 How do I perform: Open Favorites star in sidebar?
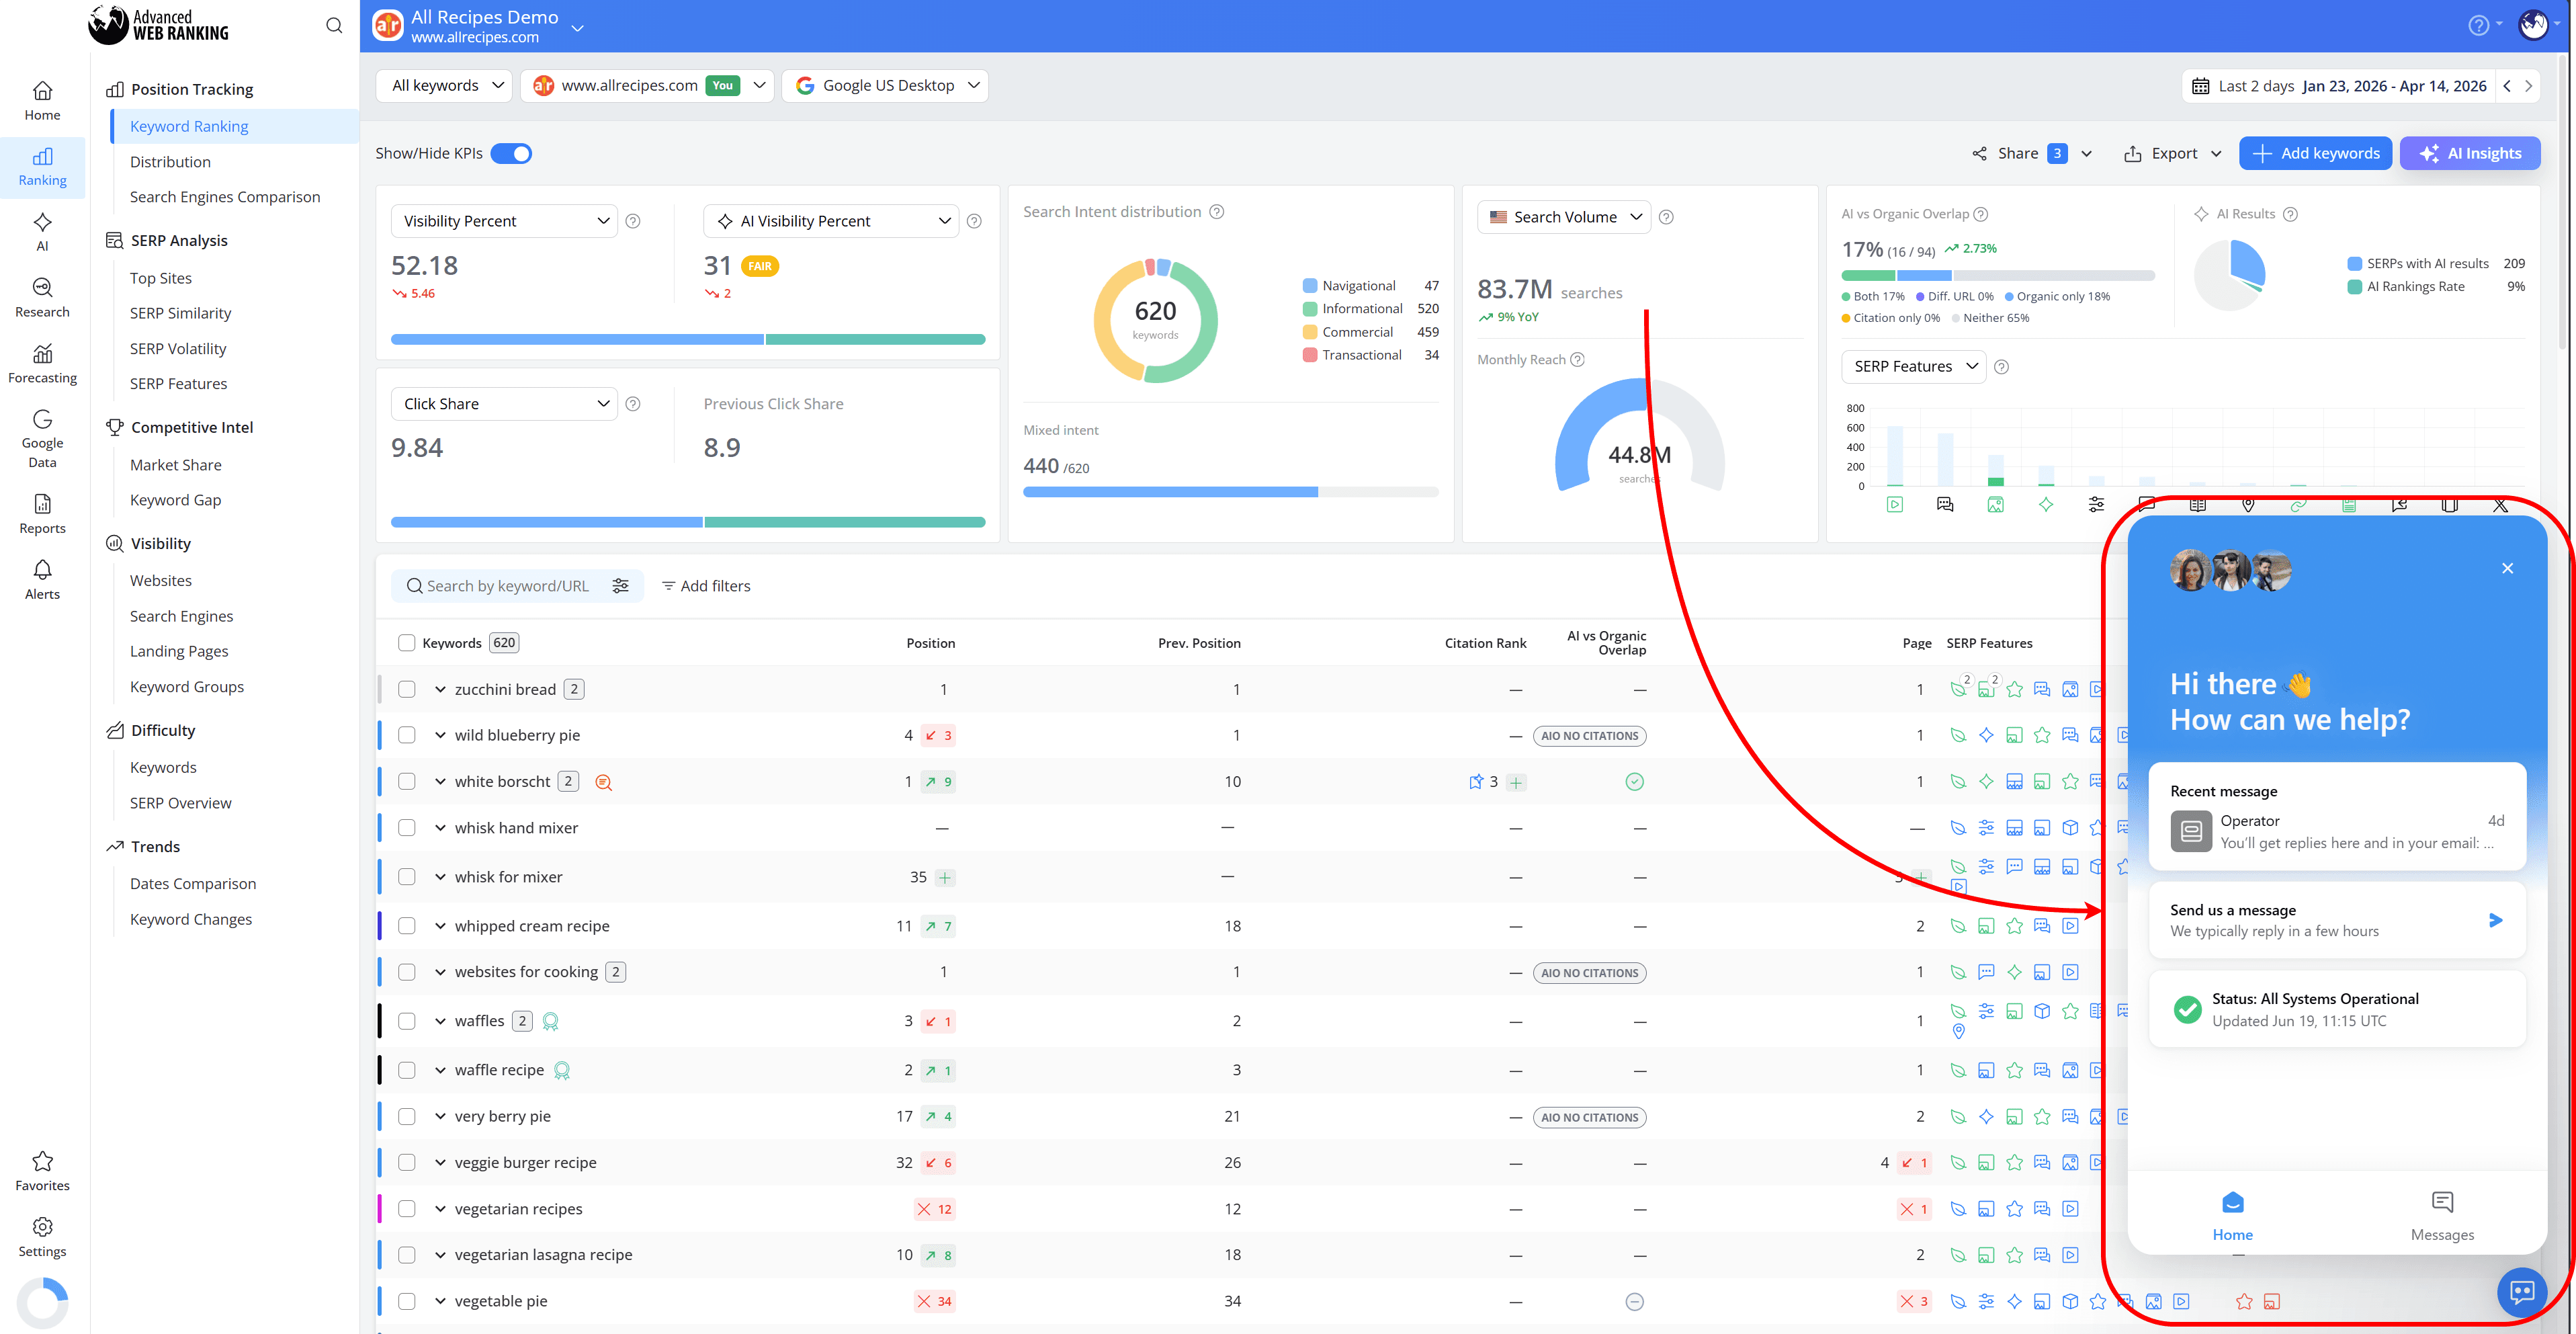(42, 1161)
